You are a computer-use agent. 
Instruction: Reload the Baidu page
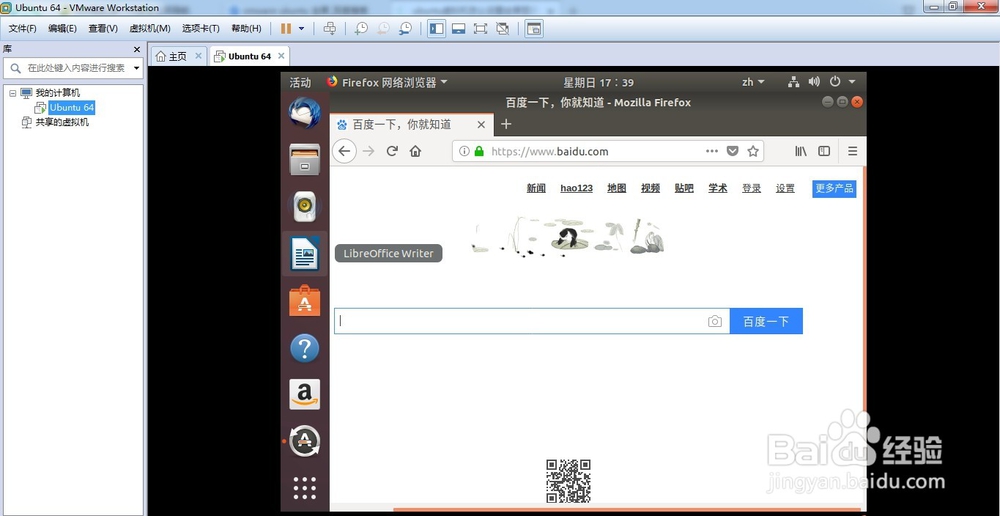pos(392,151)
